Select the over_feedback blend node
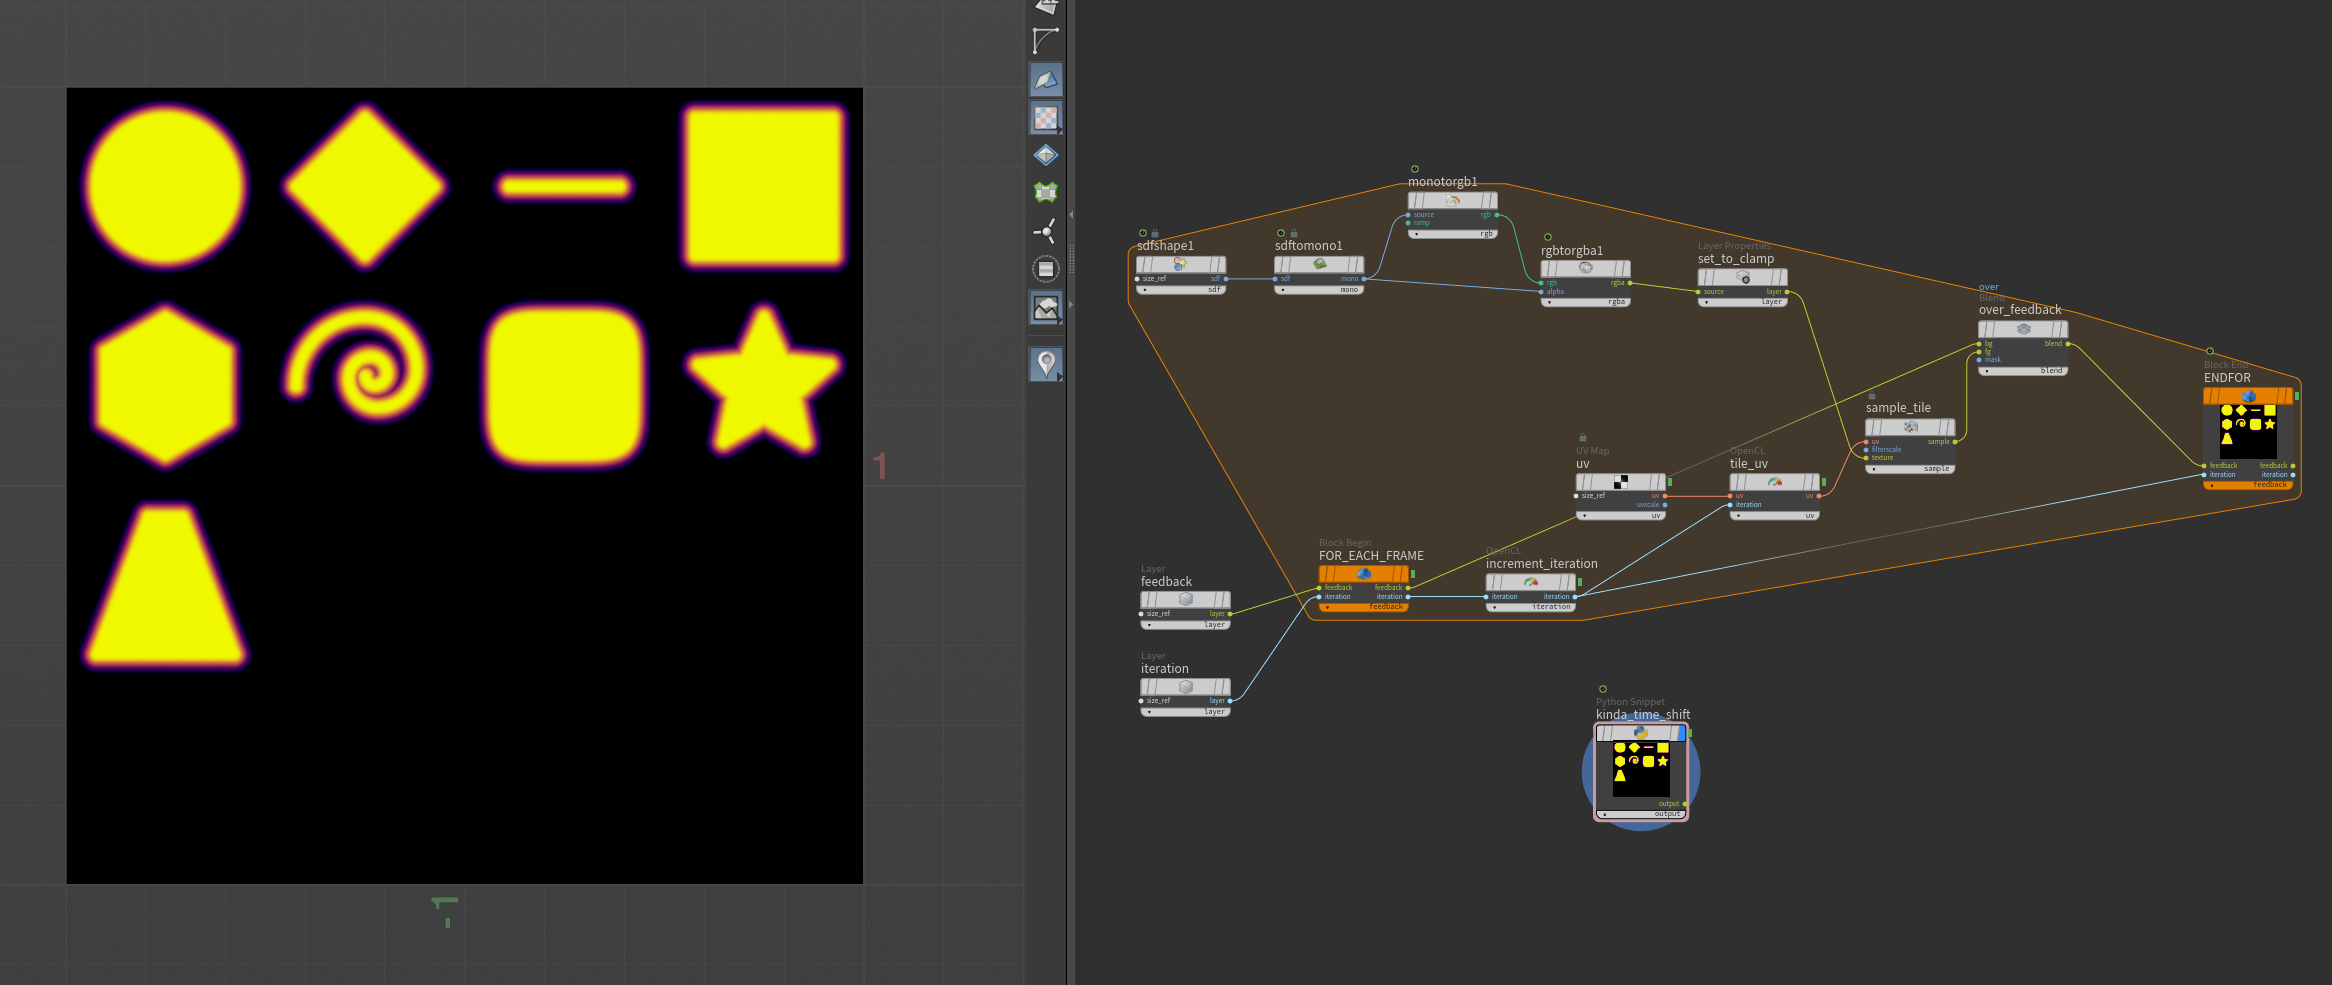Screen dimensions: 2332x985 click(x=2022, y=329)
